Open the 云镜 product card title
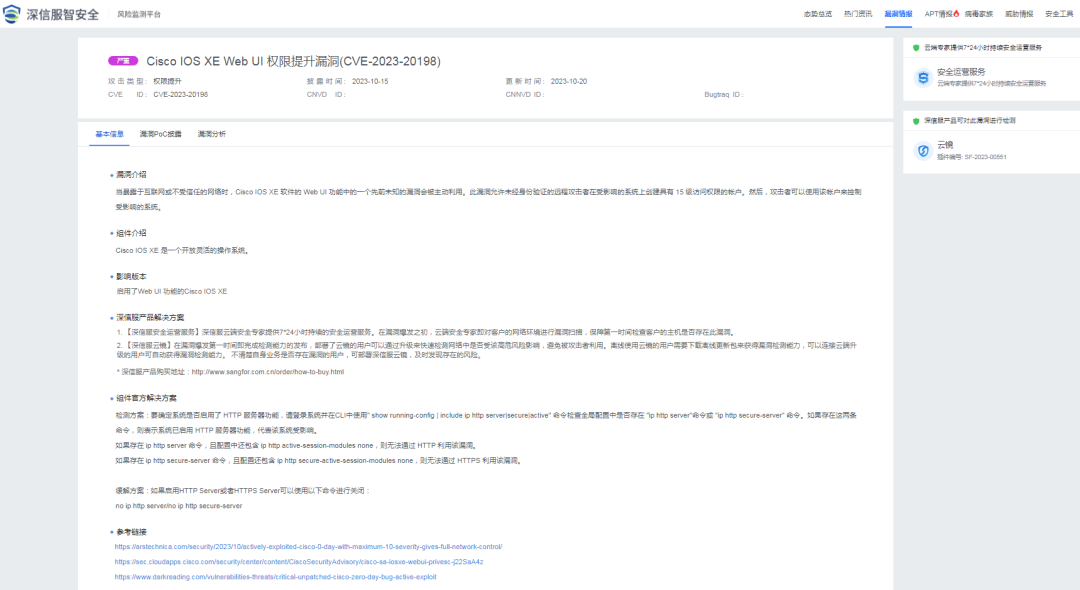The height and width of the screenshot is (590, 1080). [x=945, y=145]
